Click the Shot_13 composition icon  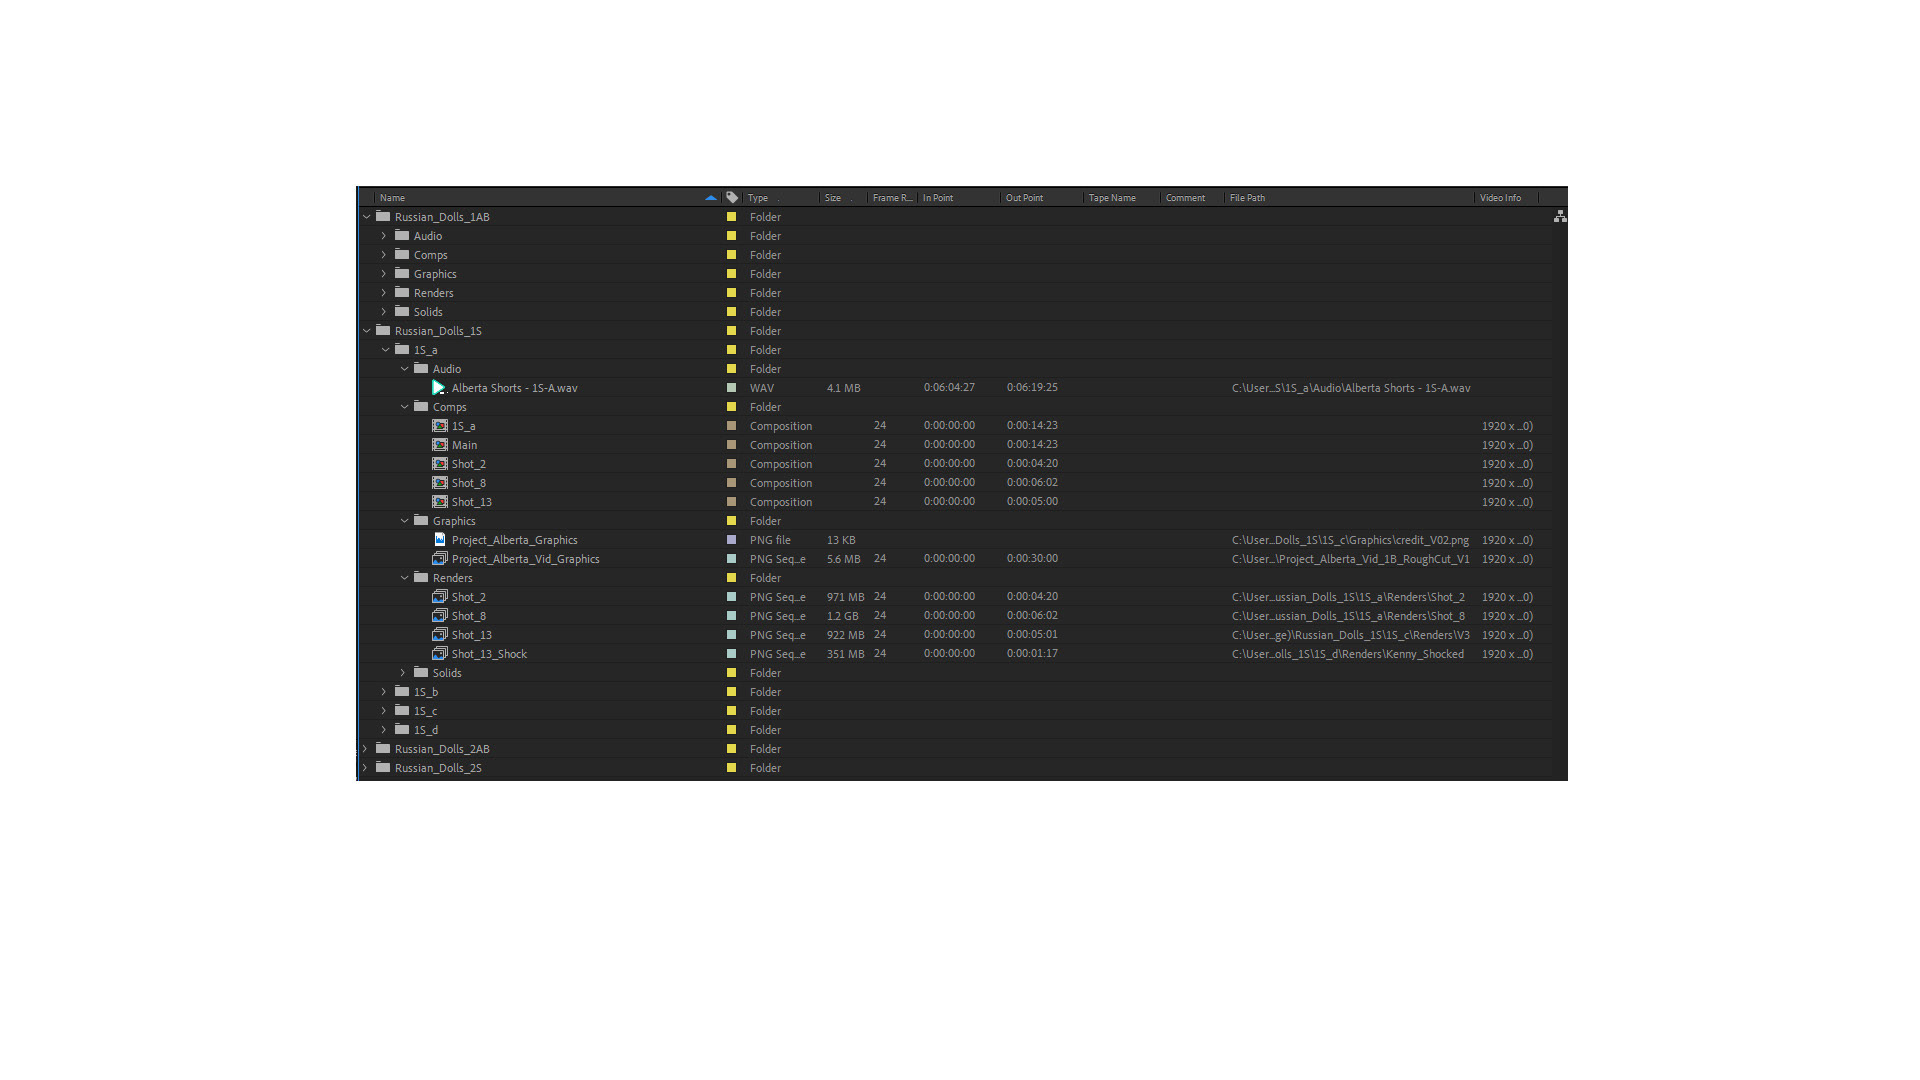tap(440, 502)
